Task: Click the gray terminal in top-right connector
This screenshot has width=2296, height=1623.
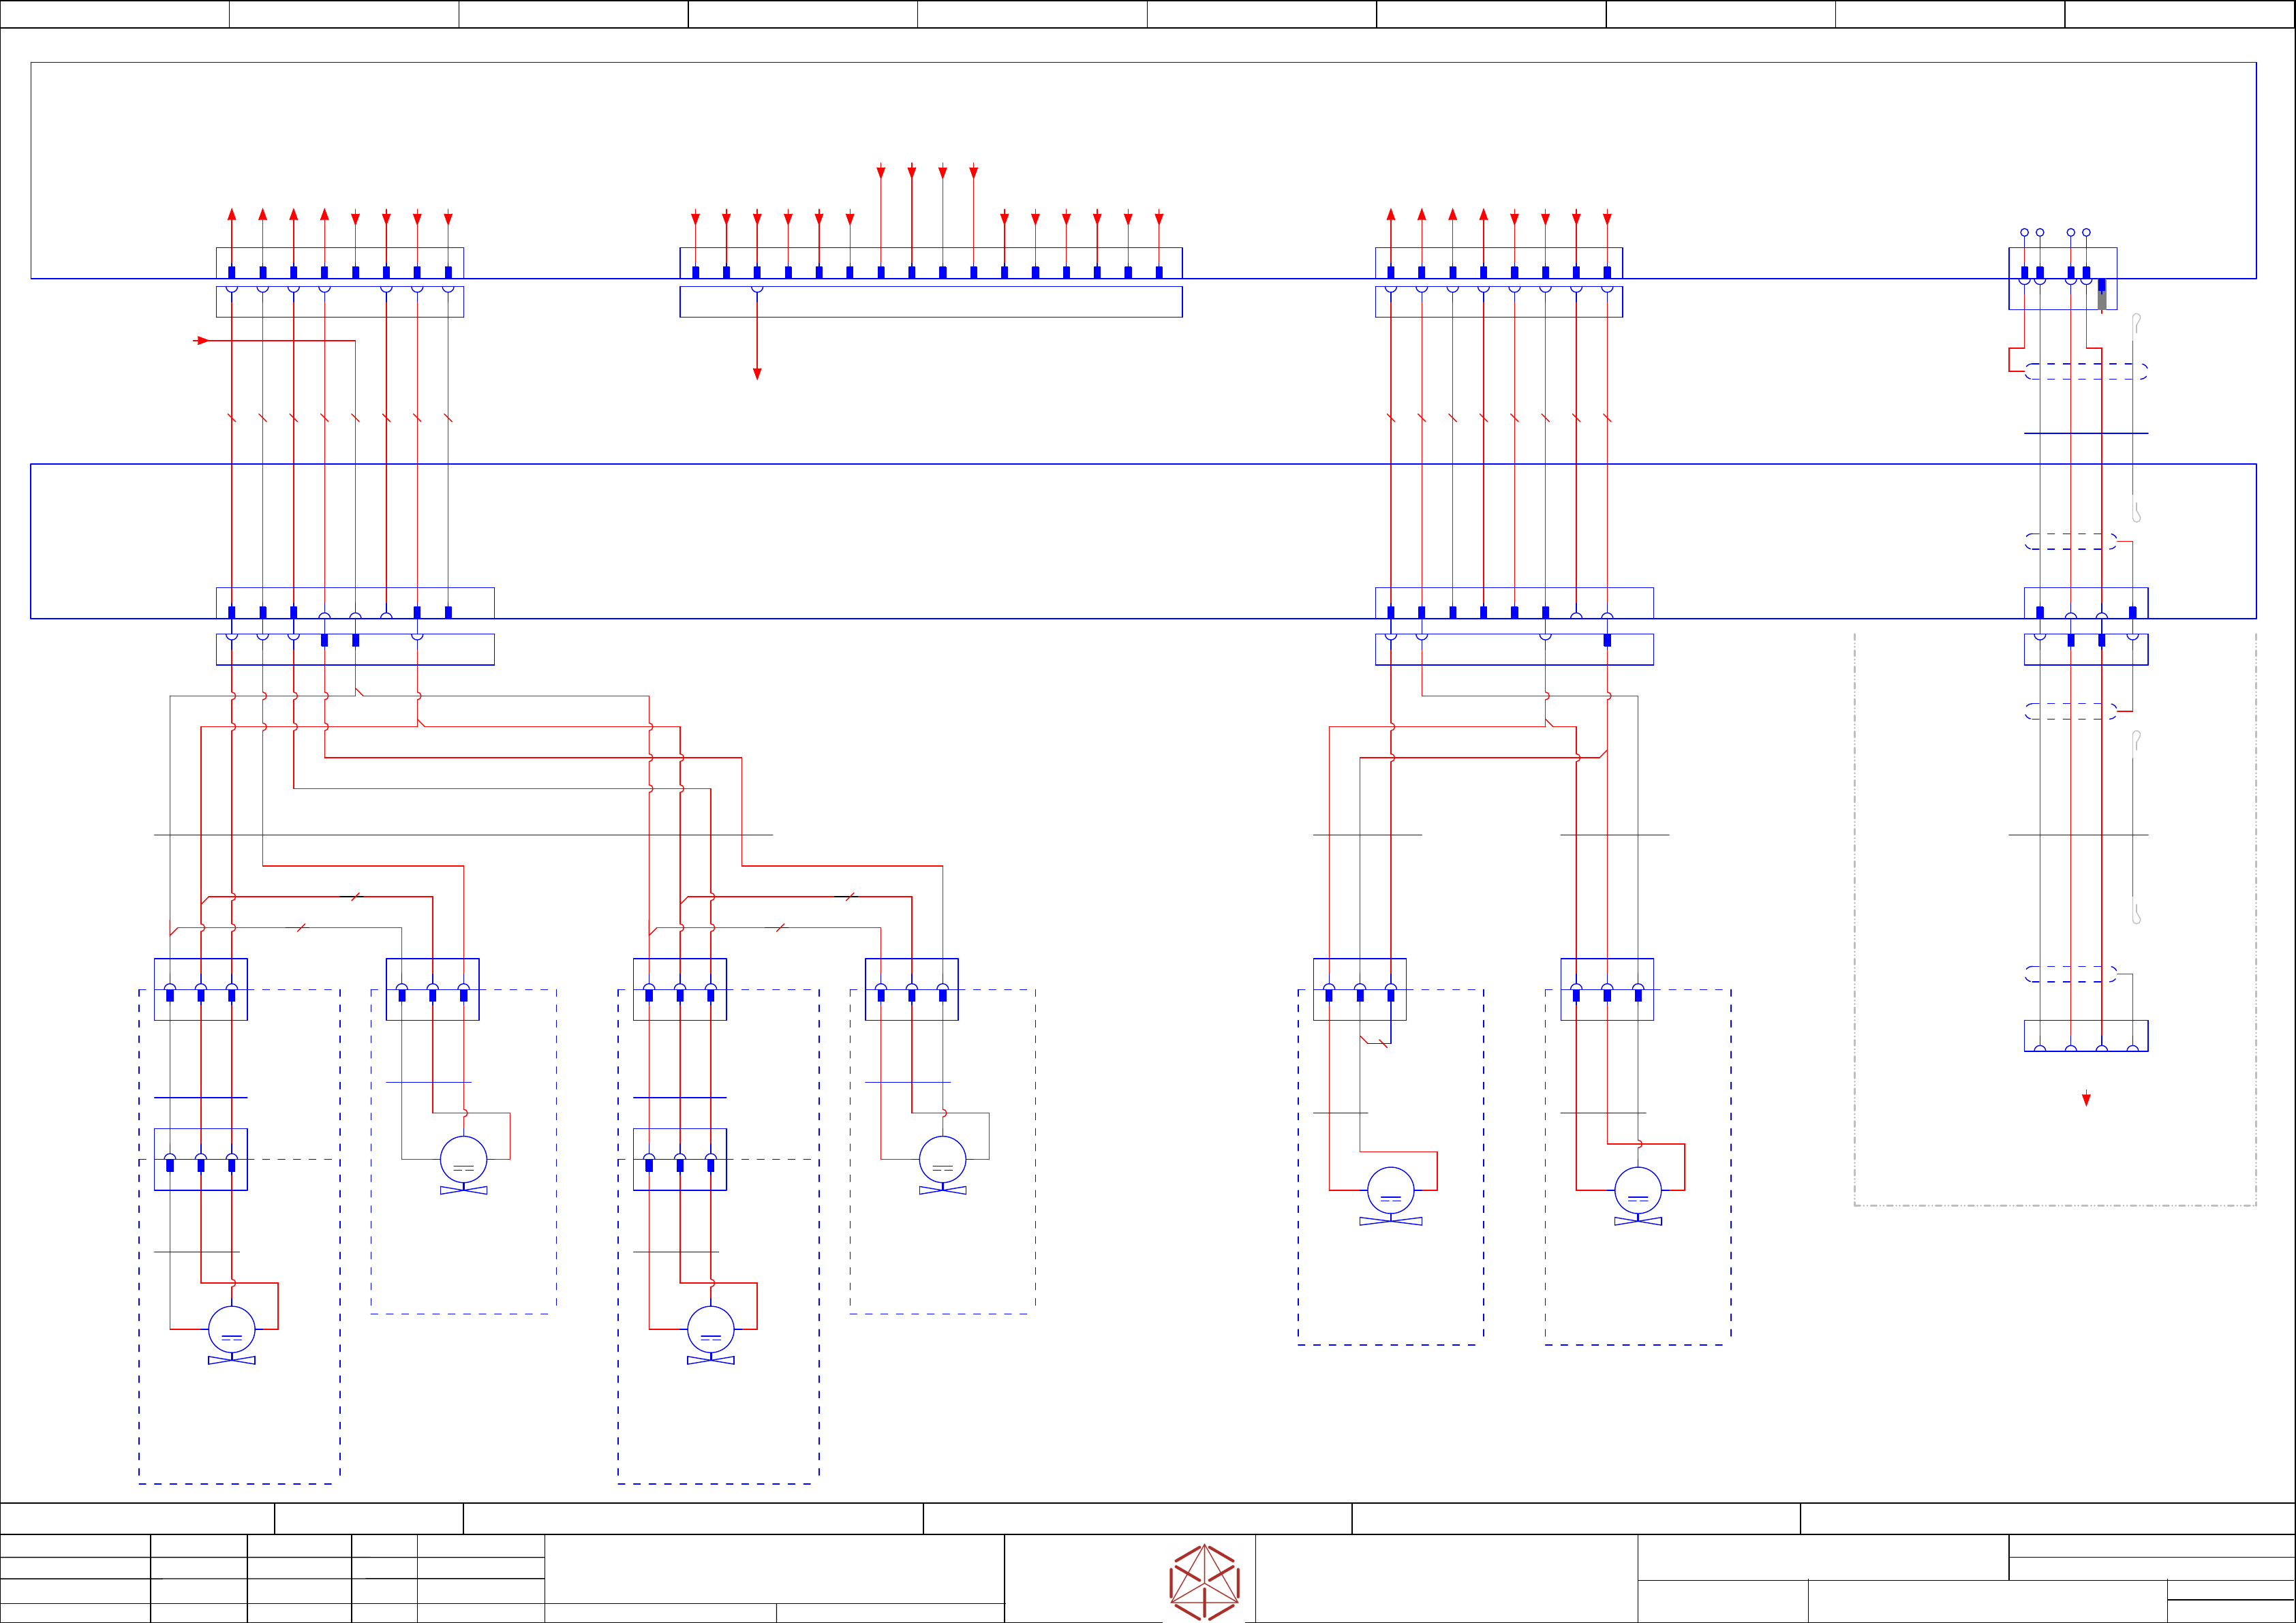Action: click(x=2101, y=299)
